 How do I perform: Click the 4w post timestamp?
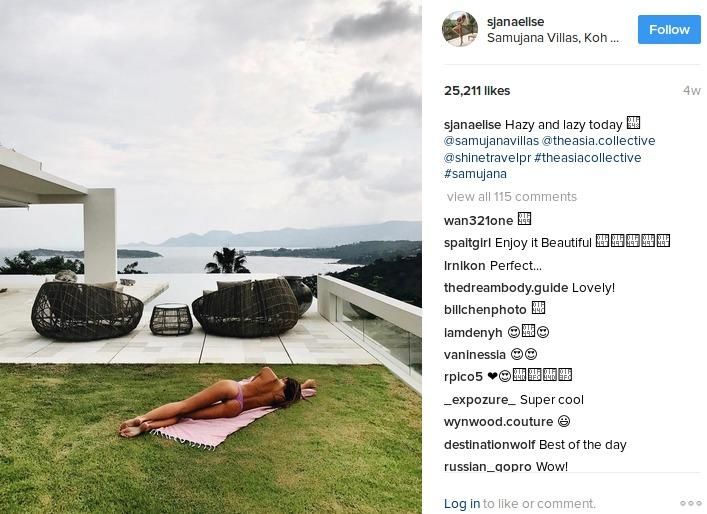click(692, 91)
